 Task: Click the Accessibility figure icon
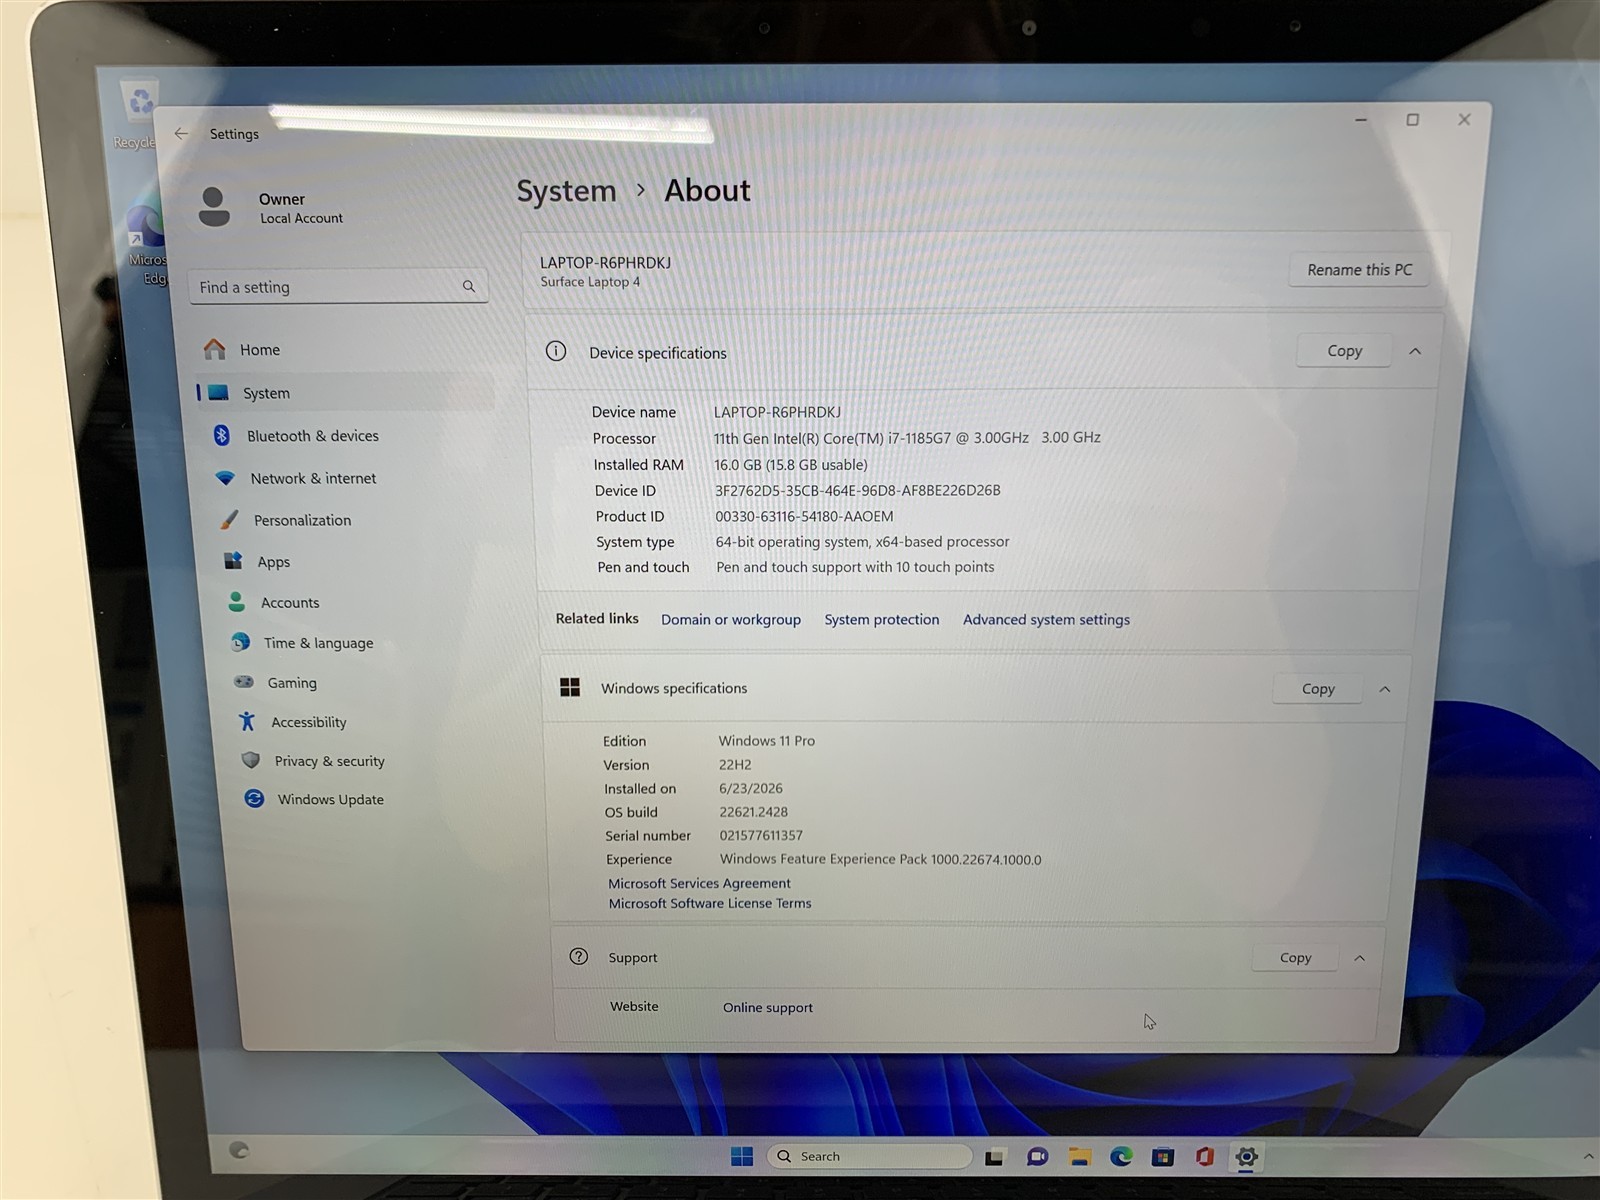coord(247,720)
